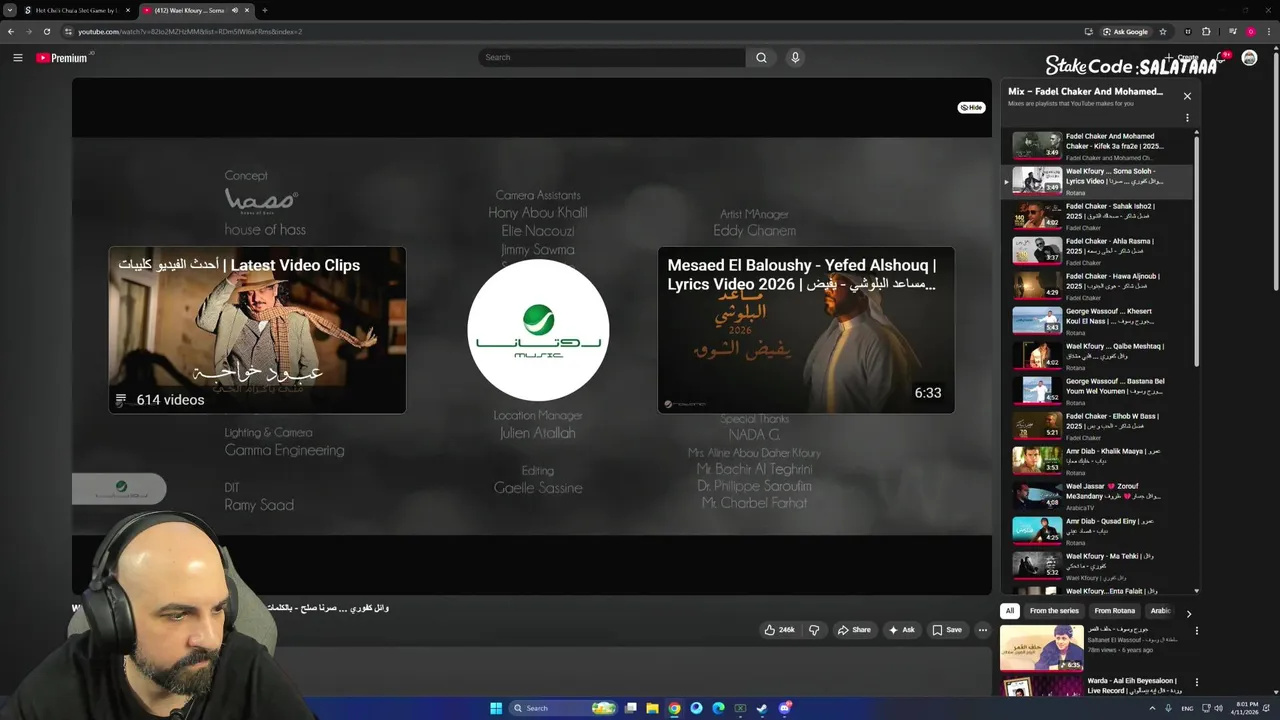Viewport: 1280px width, 720px height.
Task: Click the Ask sparkle button below the video
Action: point(901,630)
